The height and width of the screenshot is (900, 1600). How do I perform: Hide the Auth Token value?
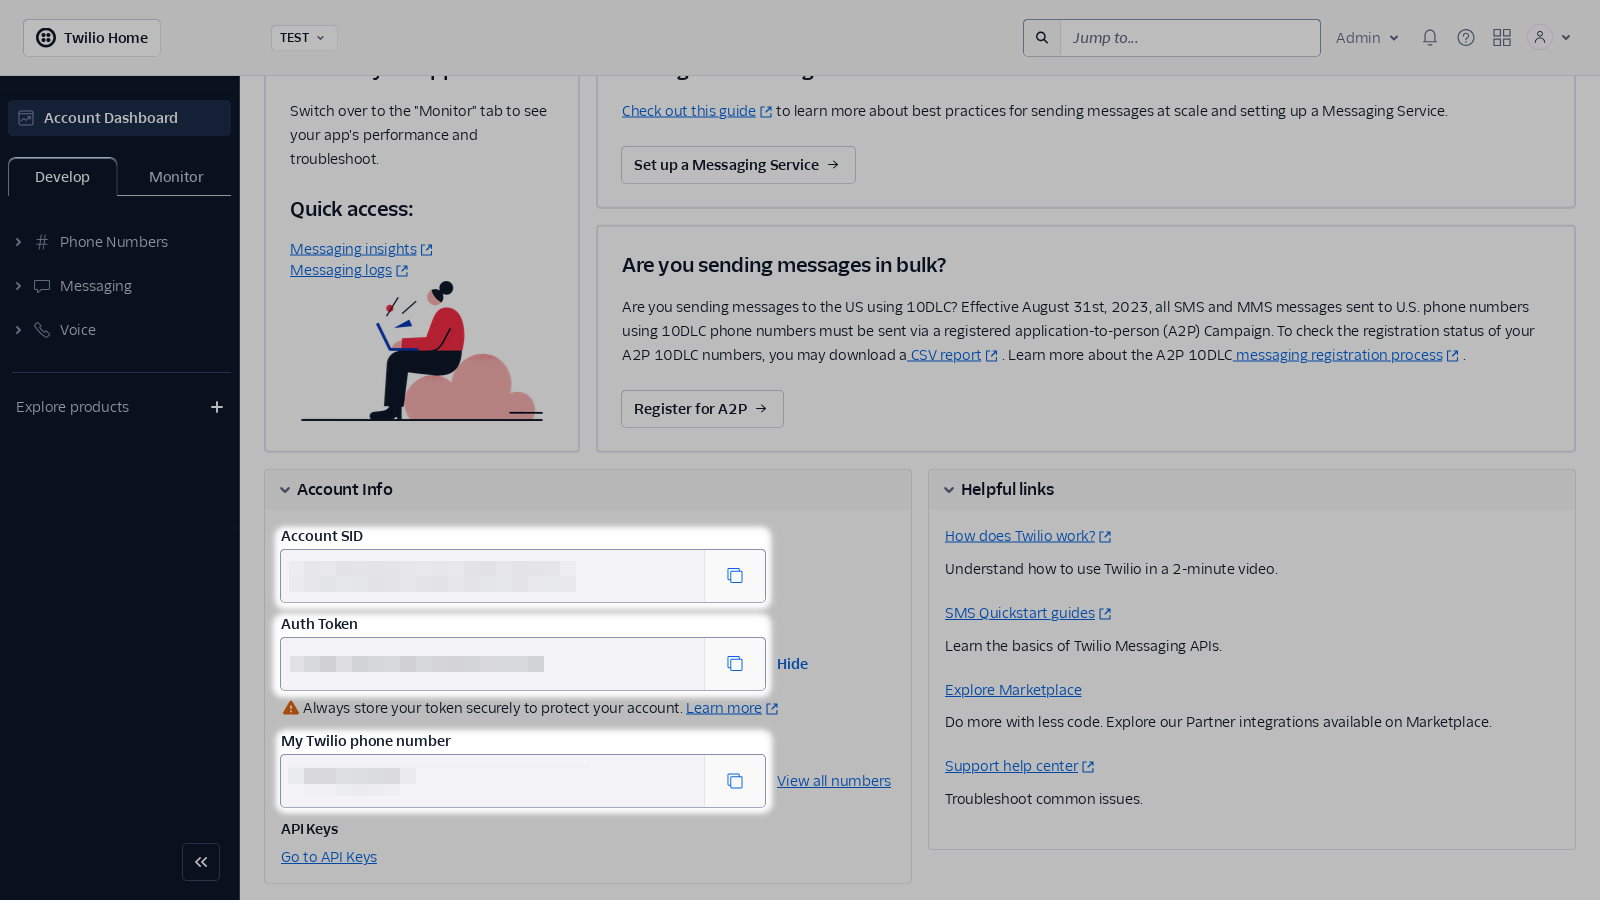[792, 664]
